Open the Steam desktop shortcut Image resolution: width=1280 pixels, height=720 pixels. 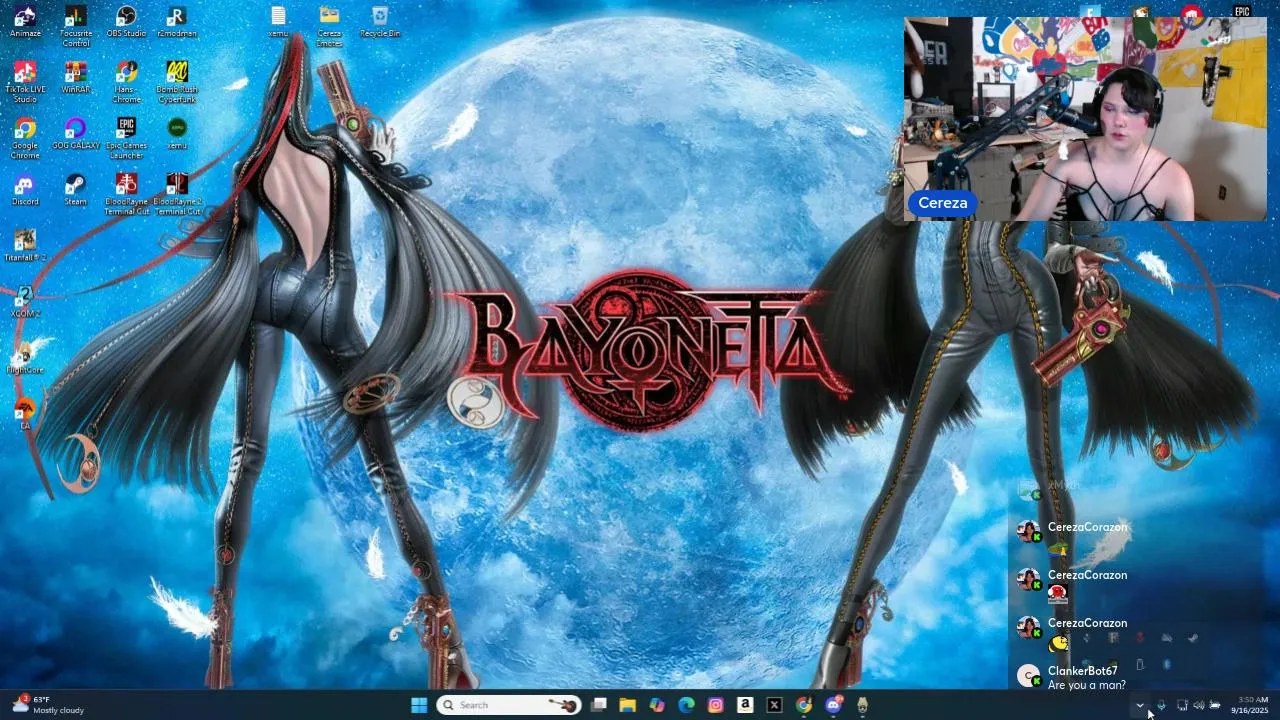75,190
